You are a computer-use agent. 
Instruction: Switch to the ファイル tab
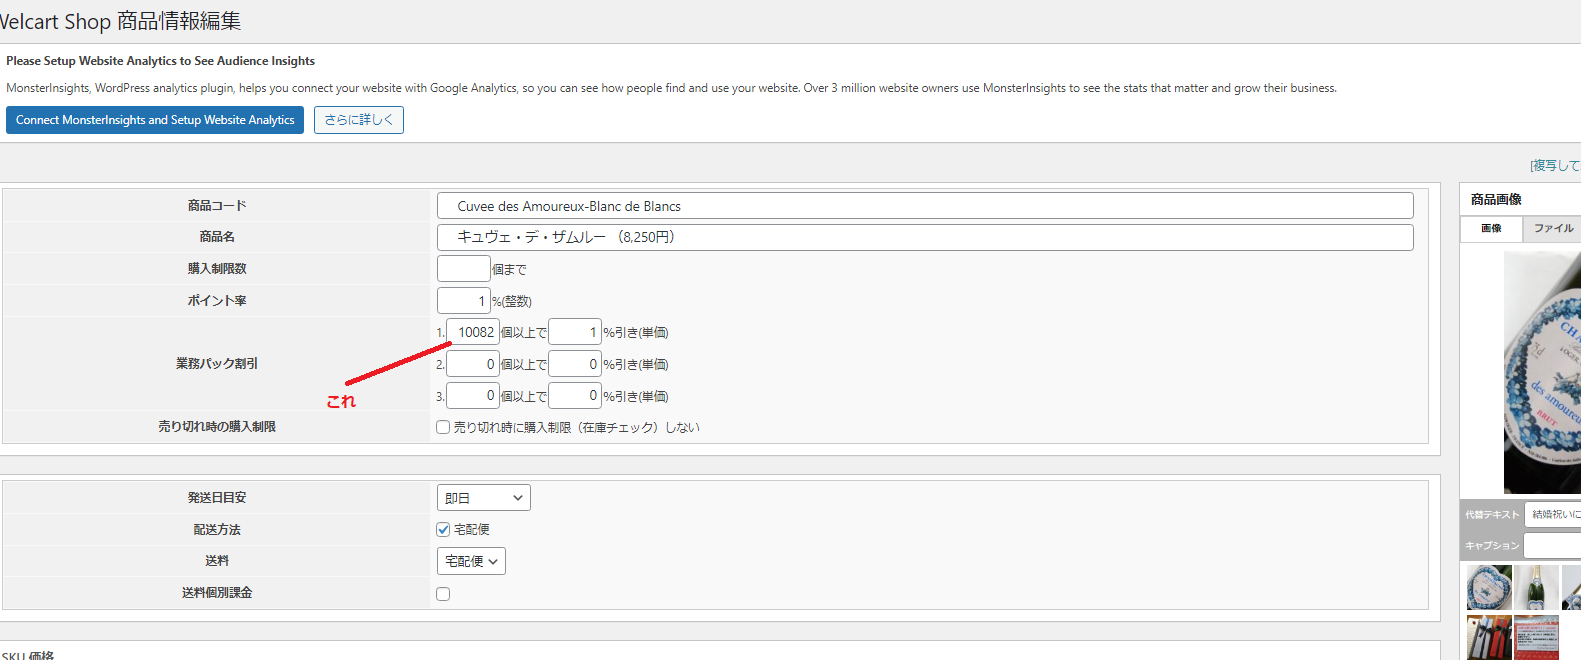coord(1553,228)
